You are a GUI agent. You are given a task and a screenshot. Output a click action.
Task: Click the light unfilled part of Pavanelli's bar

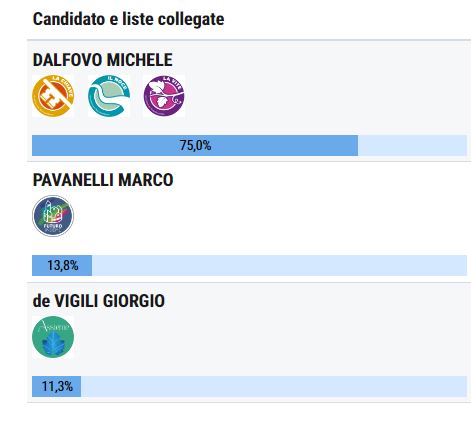279,265
